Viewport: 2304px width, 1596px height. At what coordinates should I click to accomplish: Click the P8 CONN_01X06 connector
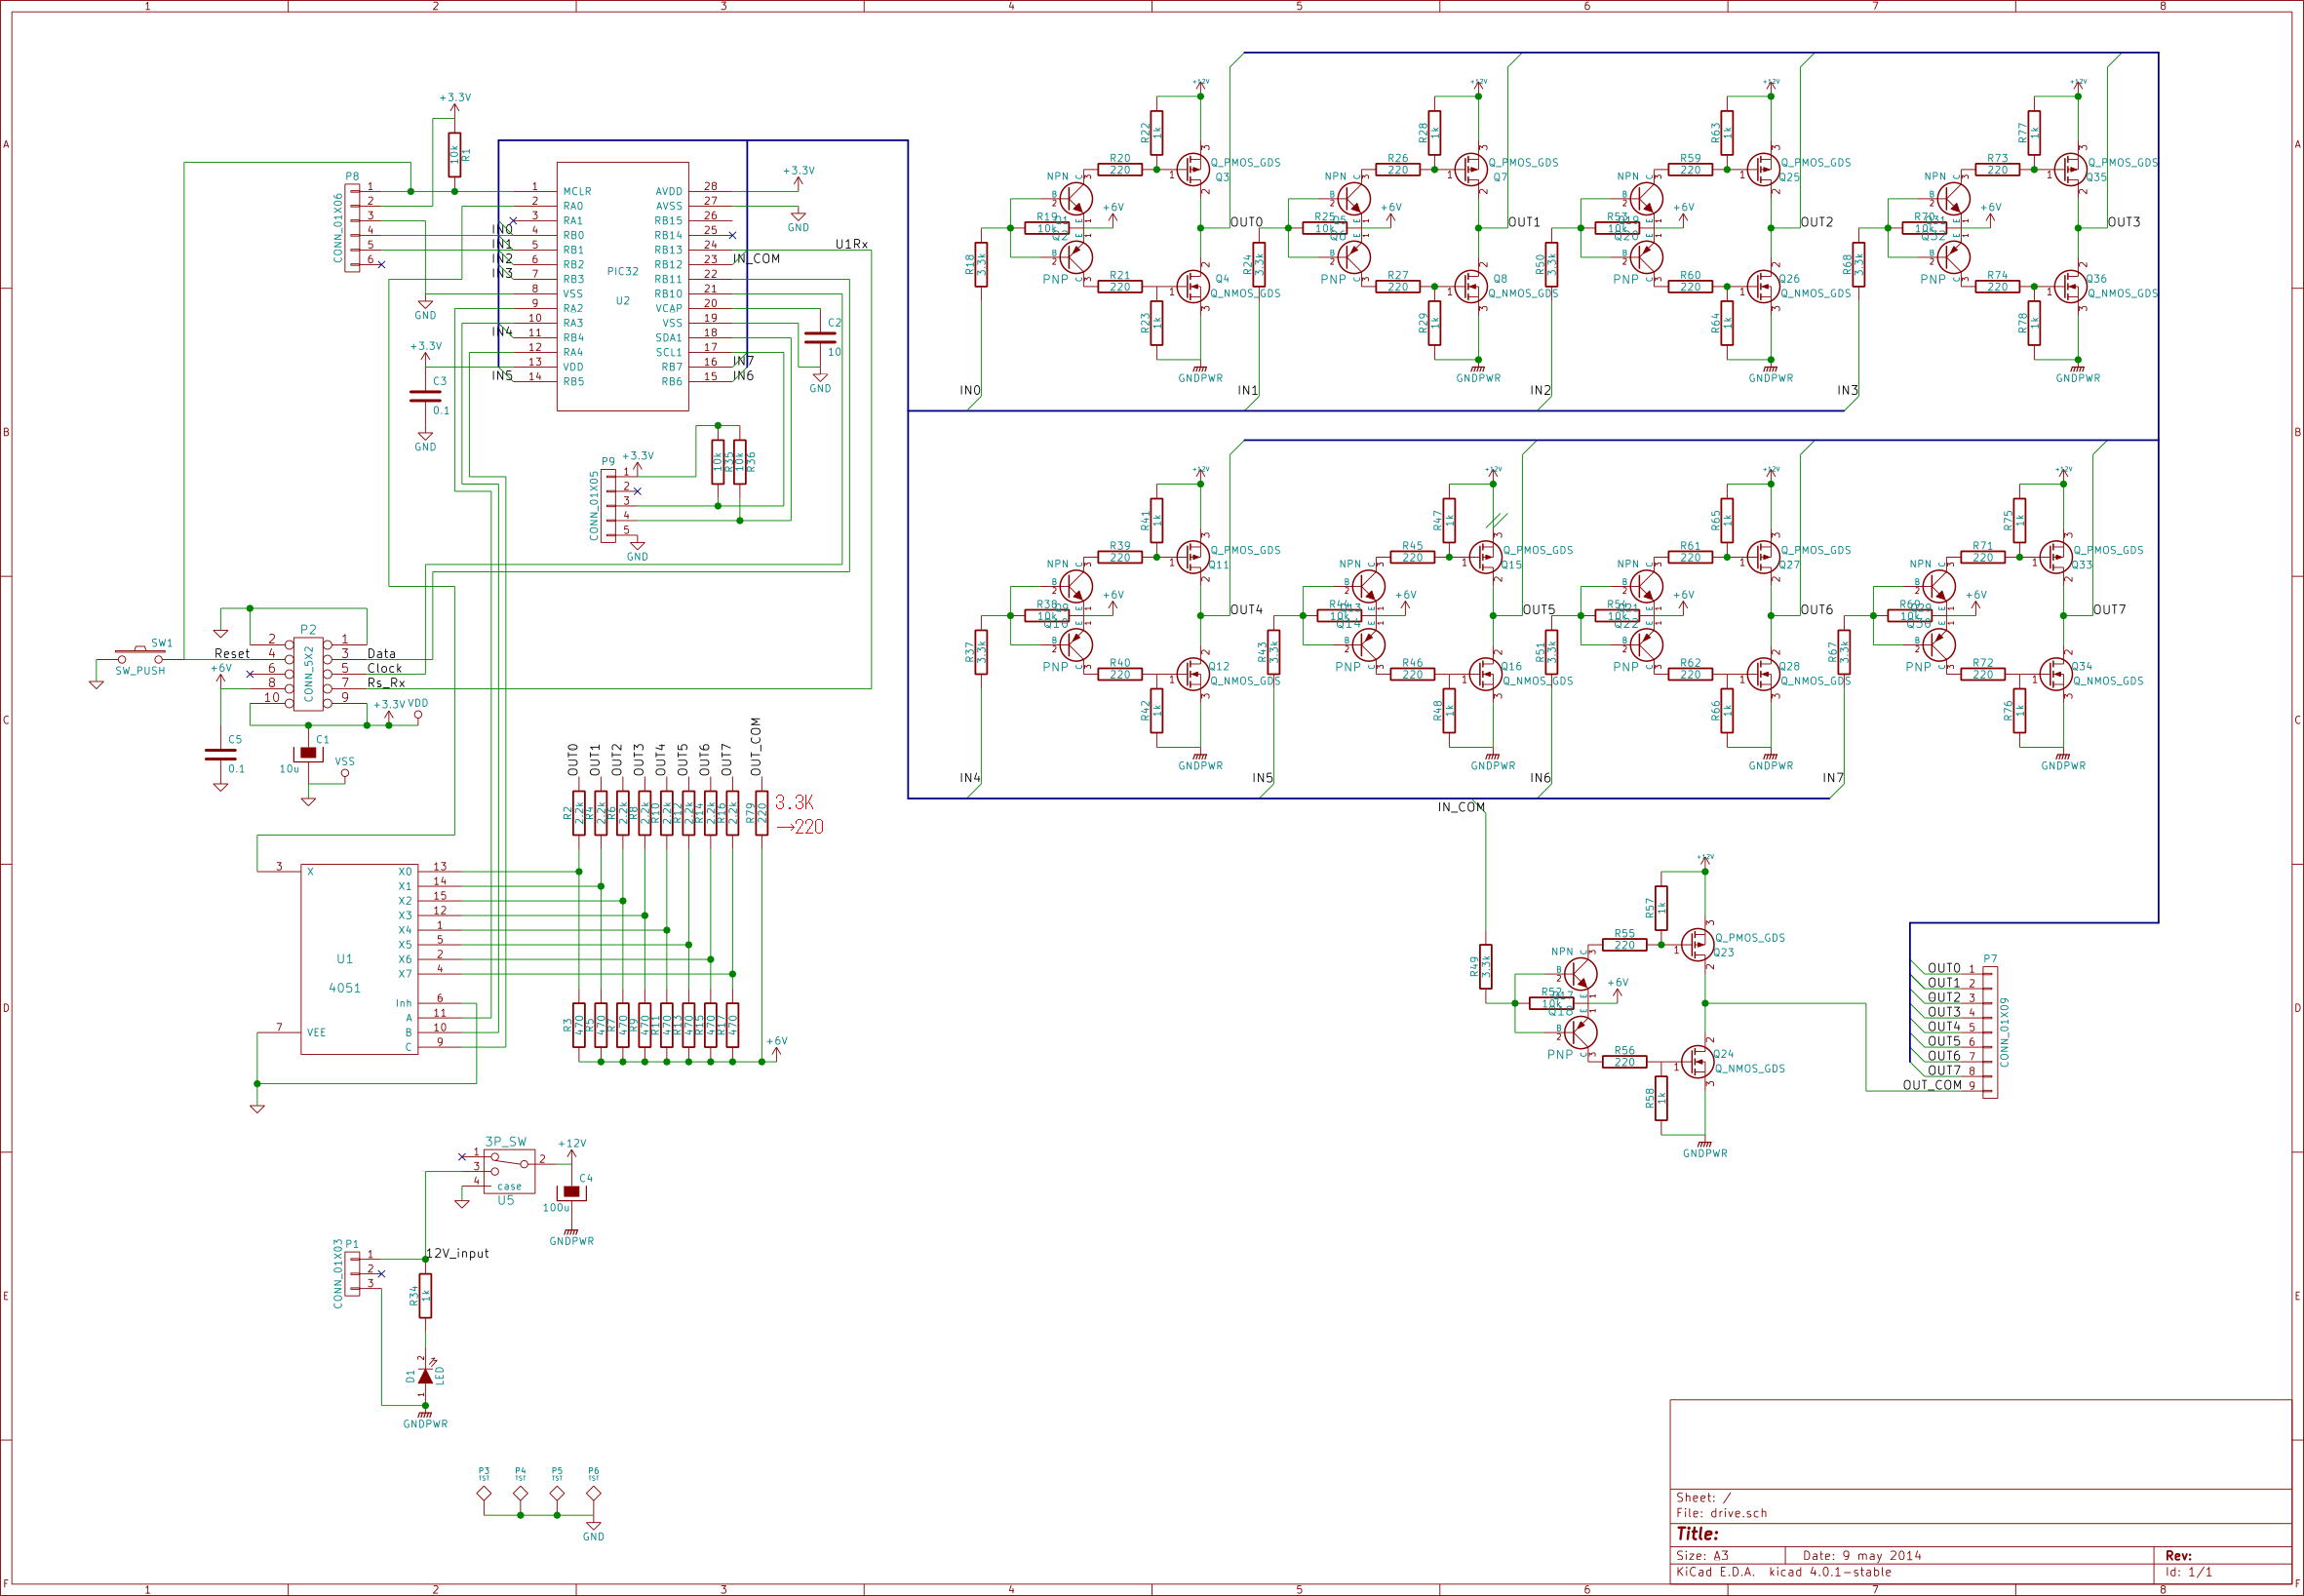pyautogui.click(x=352, y=228)
